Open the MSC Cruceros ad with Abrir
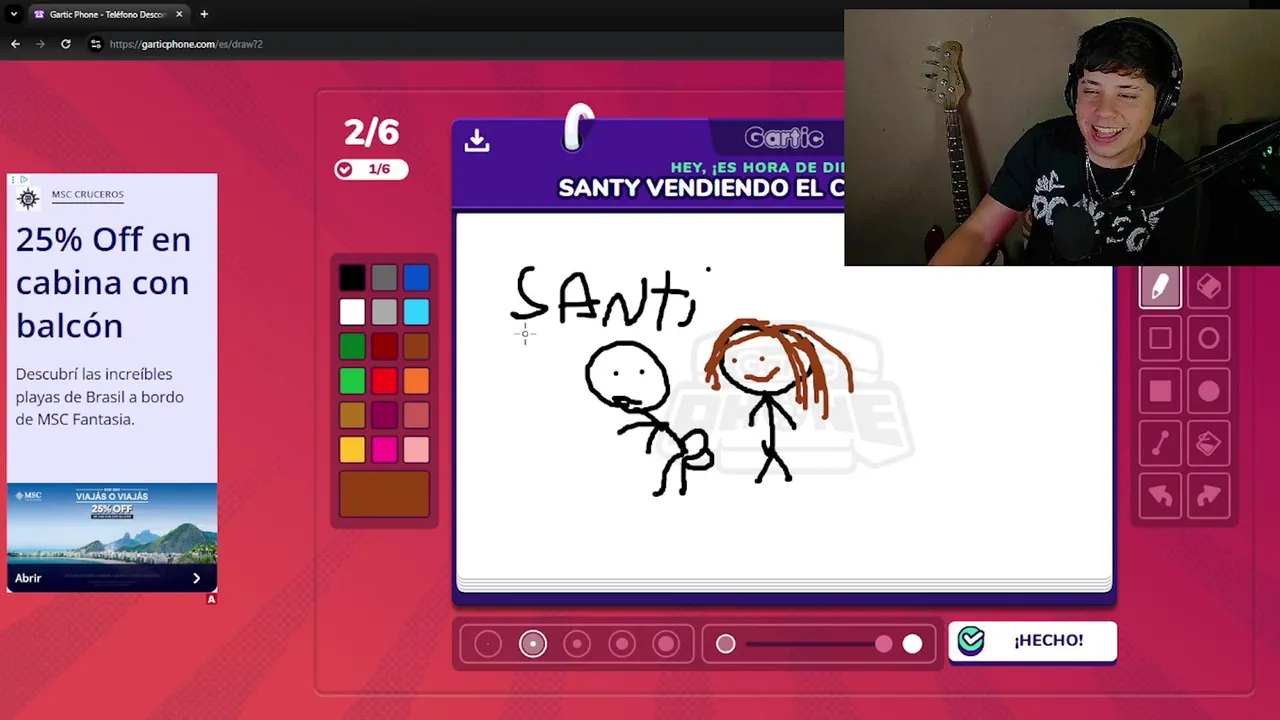Viewport: 1280px width, 720px height. click(28, 578)
